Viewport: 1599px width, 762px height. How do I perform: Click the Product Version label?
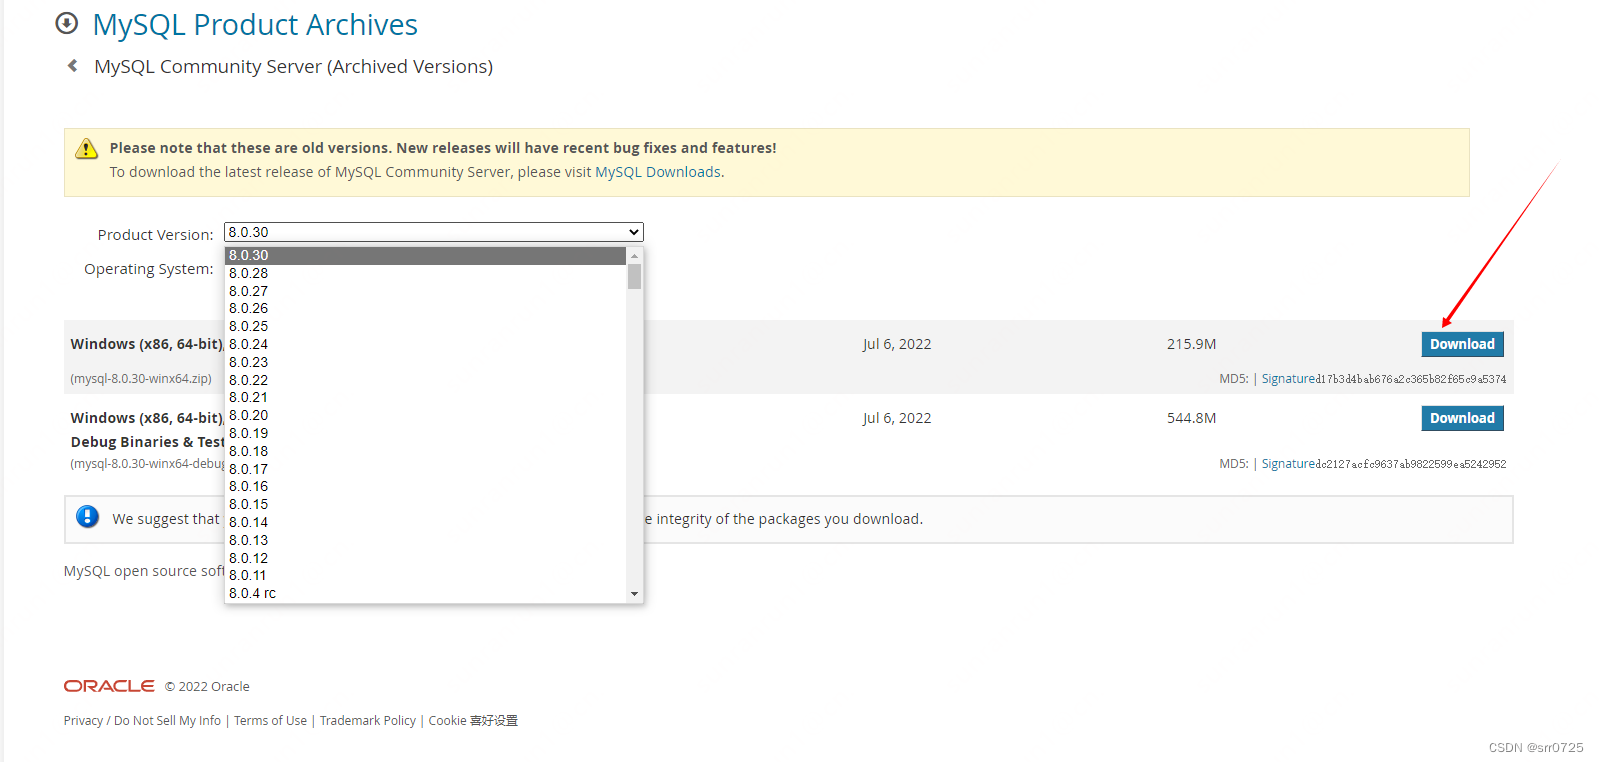[x=155, y=235]
